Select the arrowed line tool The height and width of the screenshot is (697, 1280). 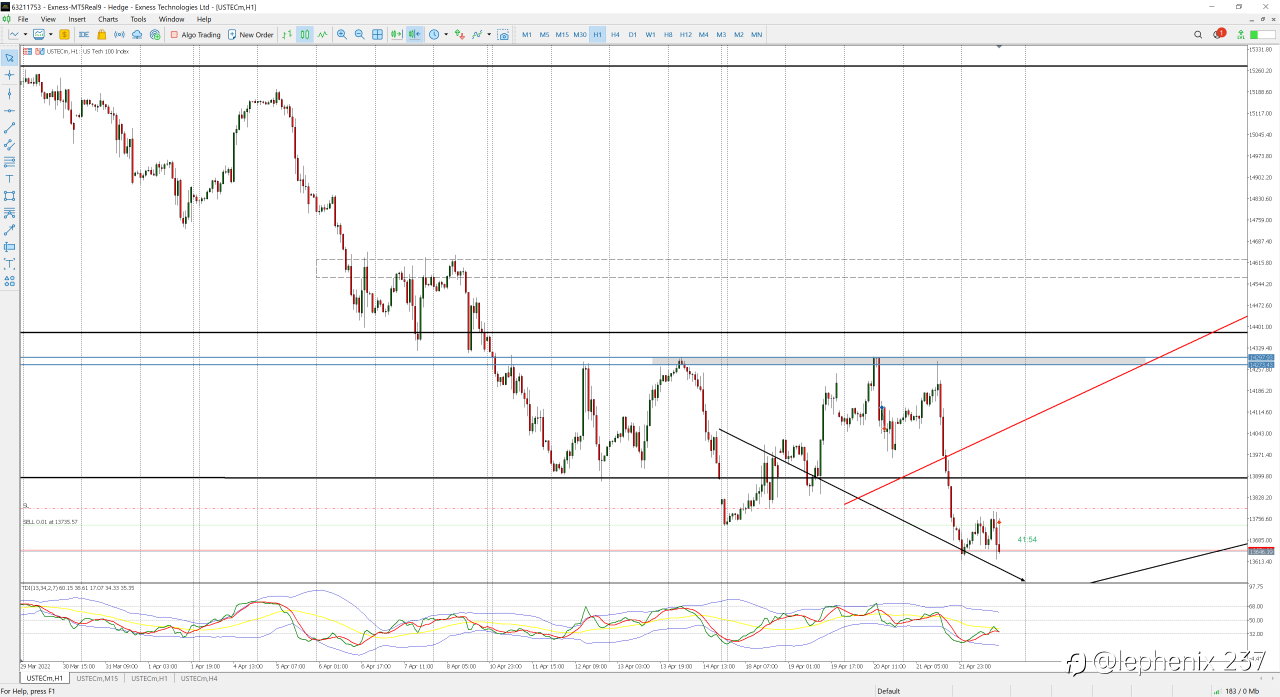point(10,229)
